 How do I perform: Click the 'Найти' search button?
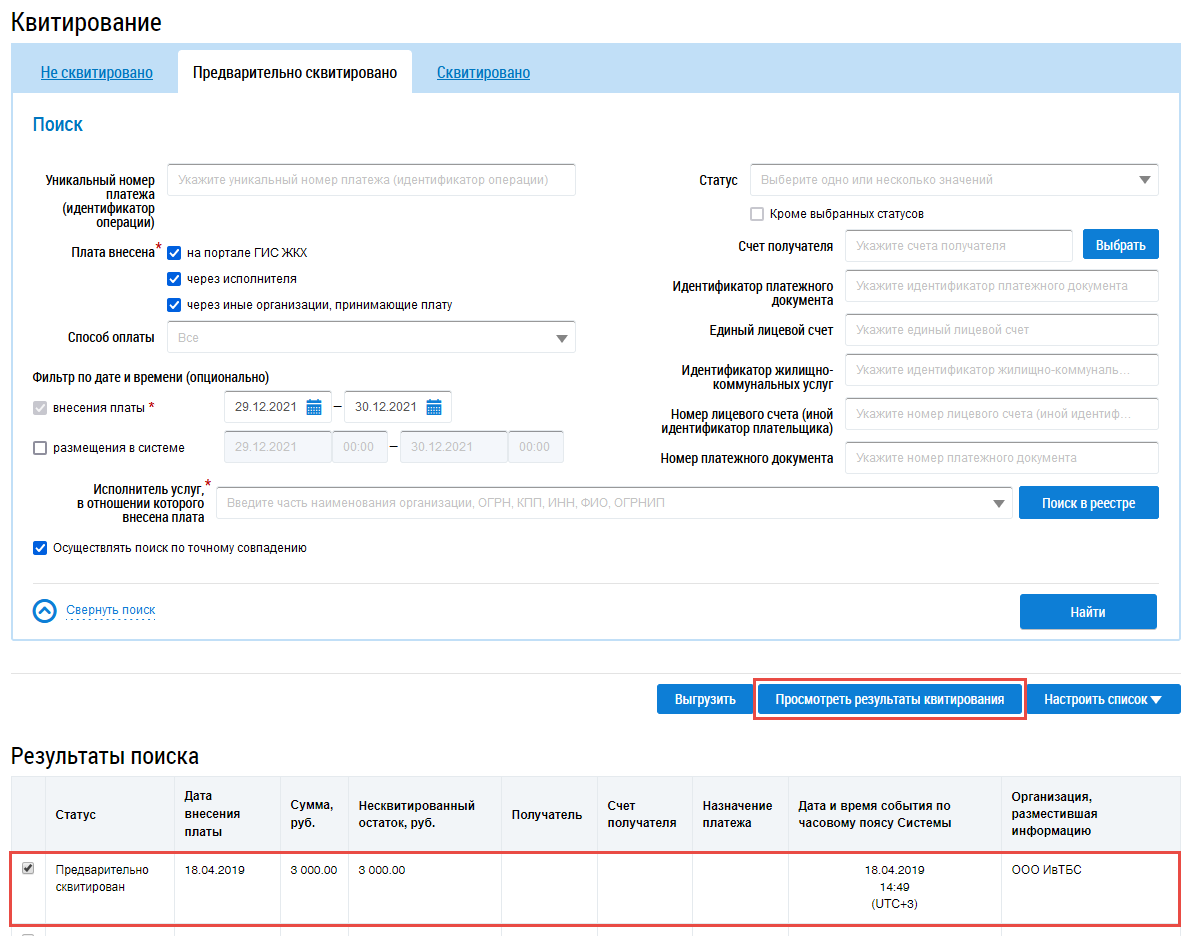[x=1087, y=612]
